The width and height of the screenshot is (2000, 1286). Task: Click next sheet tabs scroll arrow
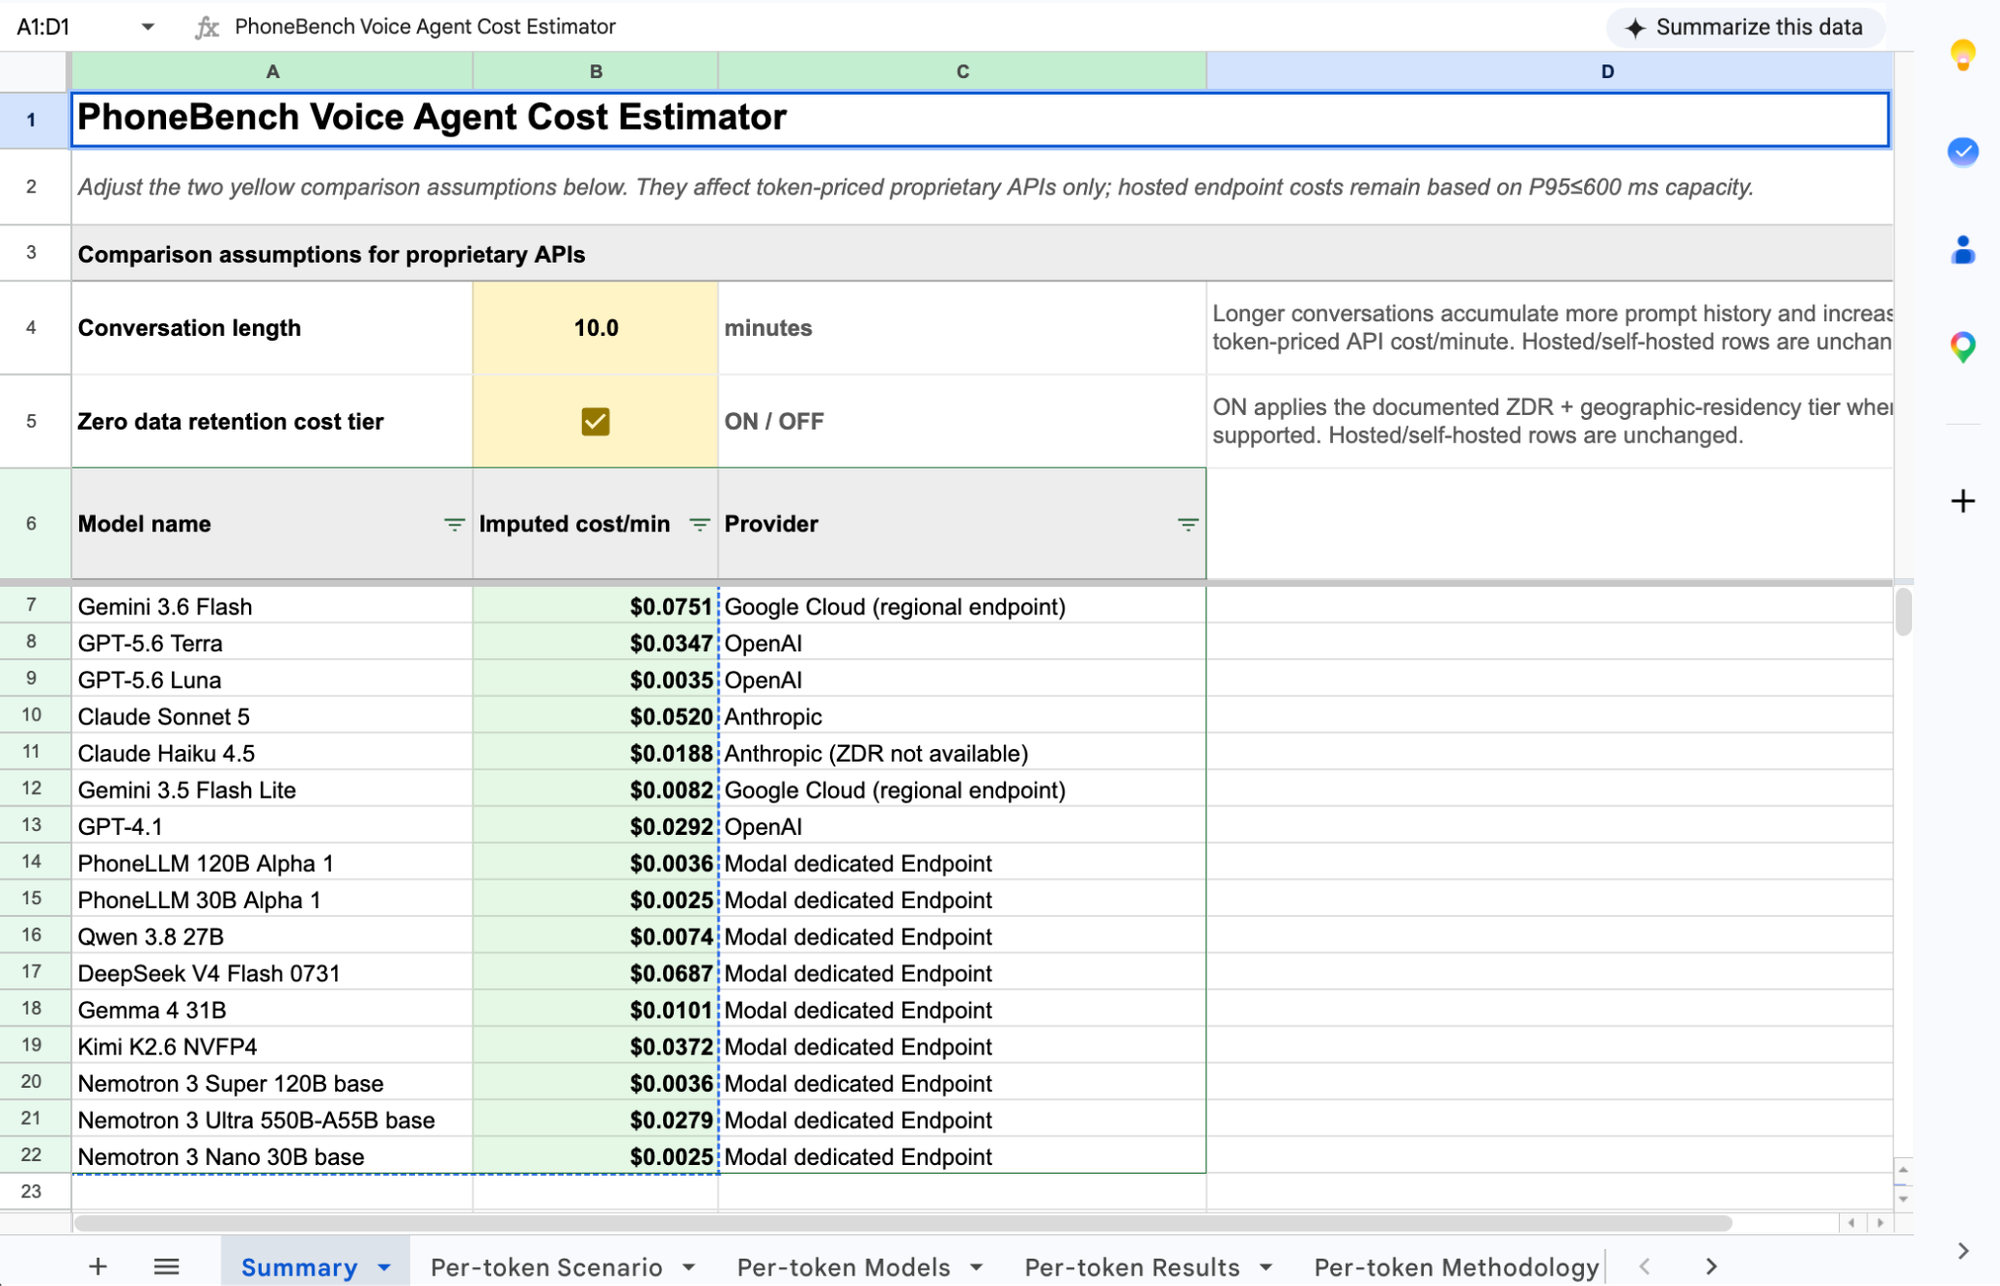(x=1711, y=1266)
